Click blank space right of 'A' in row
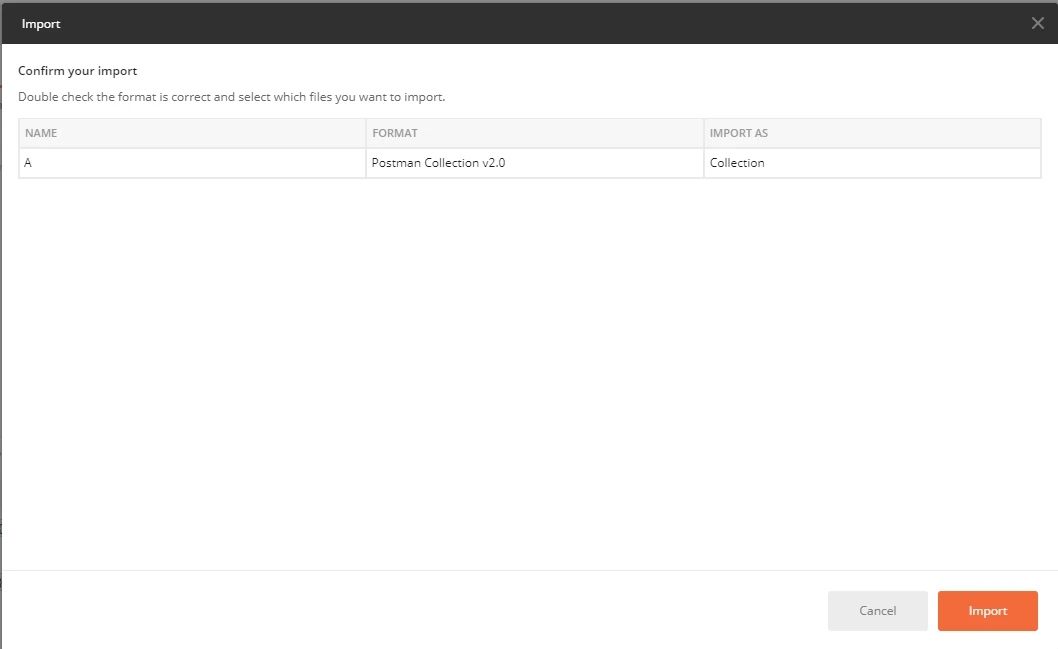Screen dimensions: 1058x649 click(x=200, y=163)
